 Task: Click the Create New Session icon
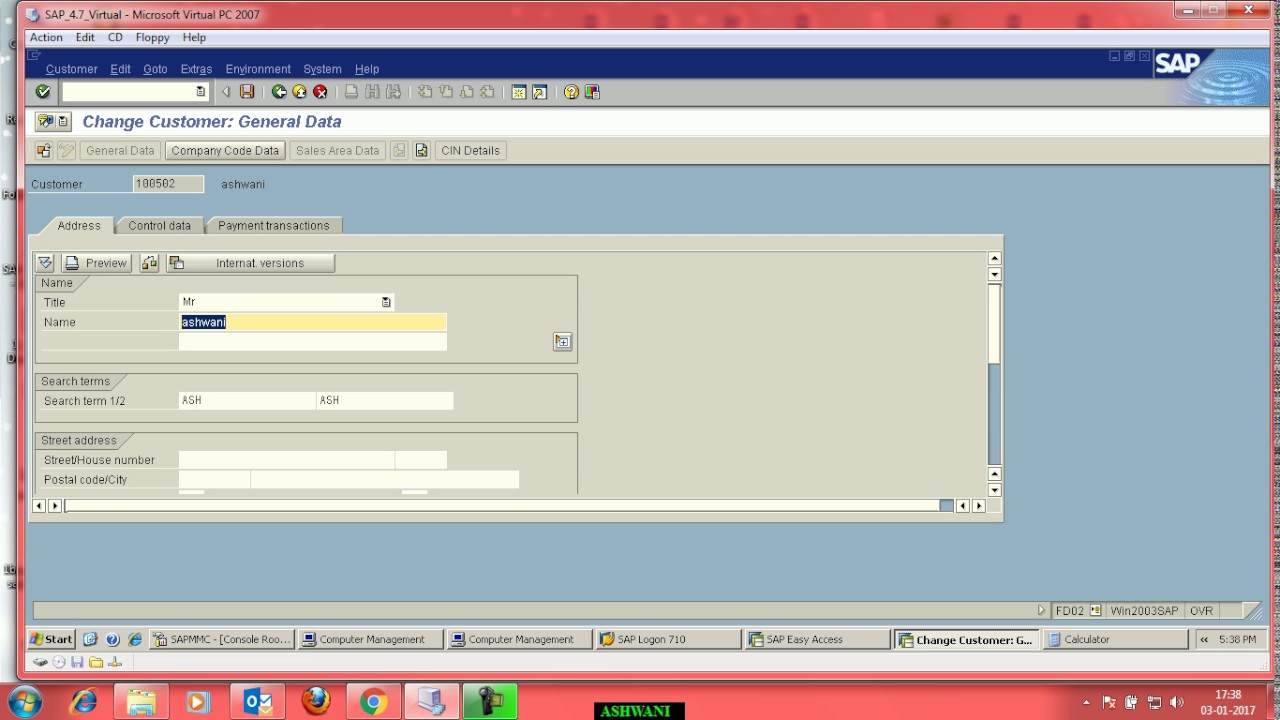tap(519, 92)
